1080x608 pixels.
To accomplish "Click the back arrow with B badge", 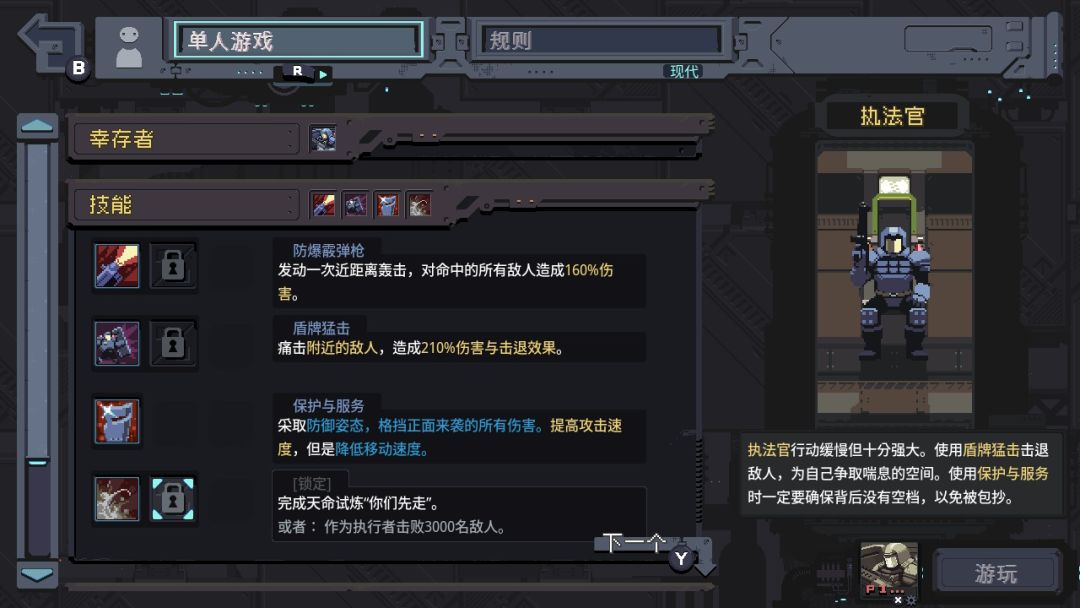I will 54,45.
